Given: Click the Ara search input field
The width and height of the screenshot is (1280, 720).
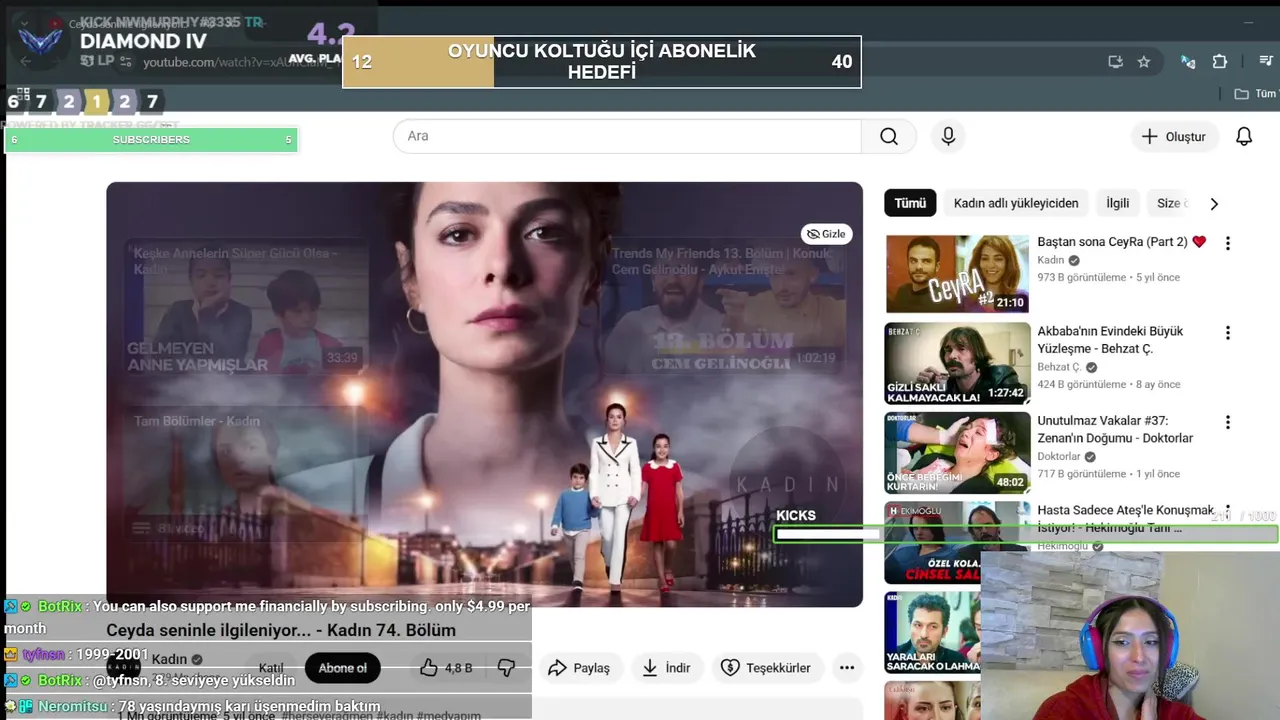Looking at the screenshot, I should click(627, 136).
